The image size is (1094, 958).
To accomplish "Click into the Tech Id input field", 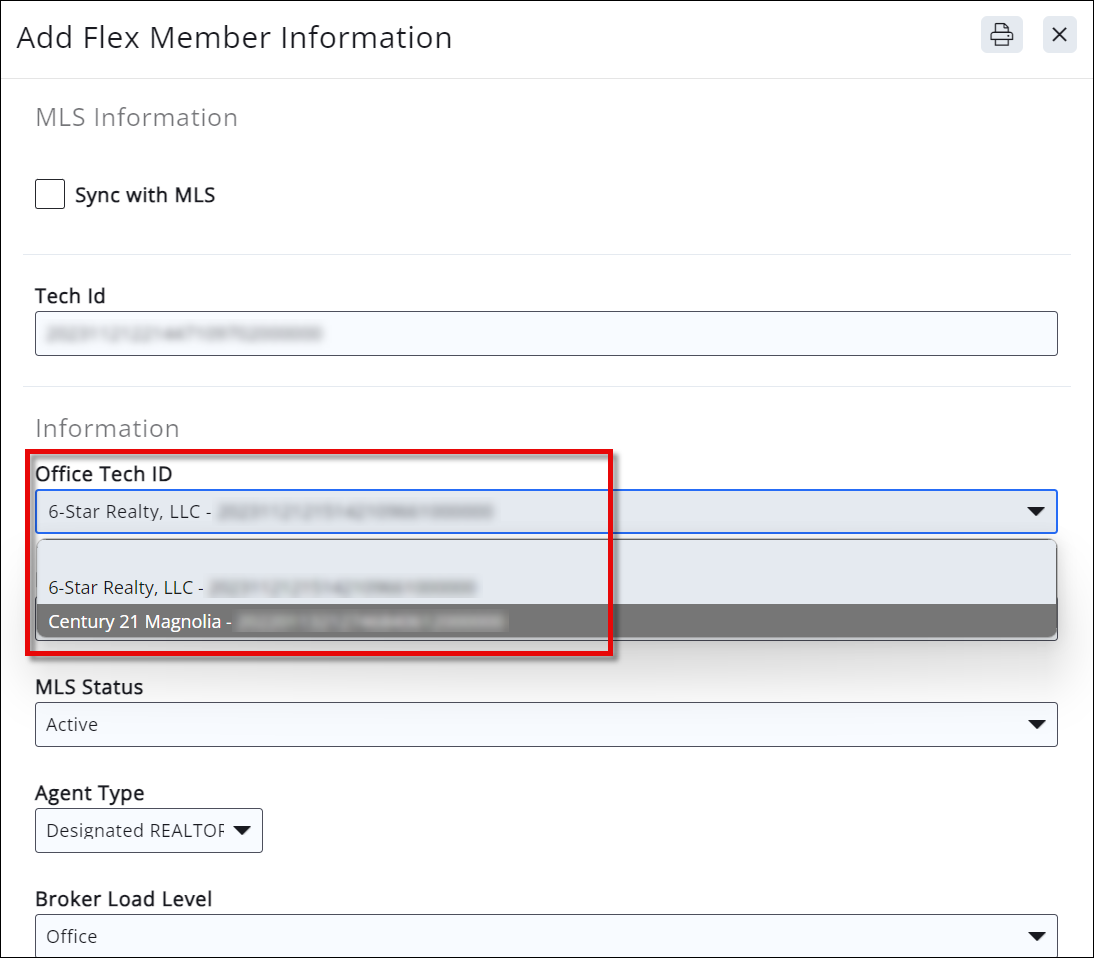I will point(545,334).
